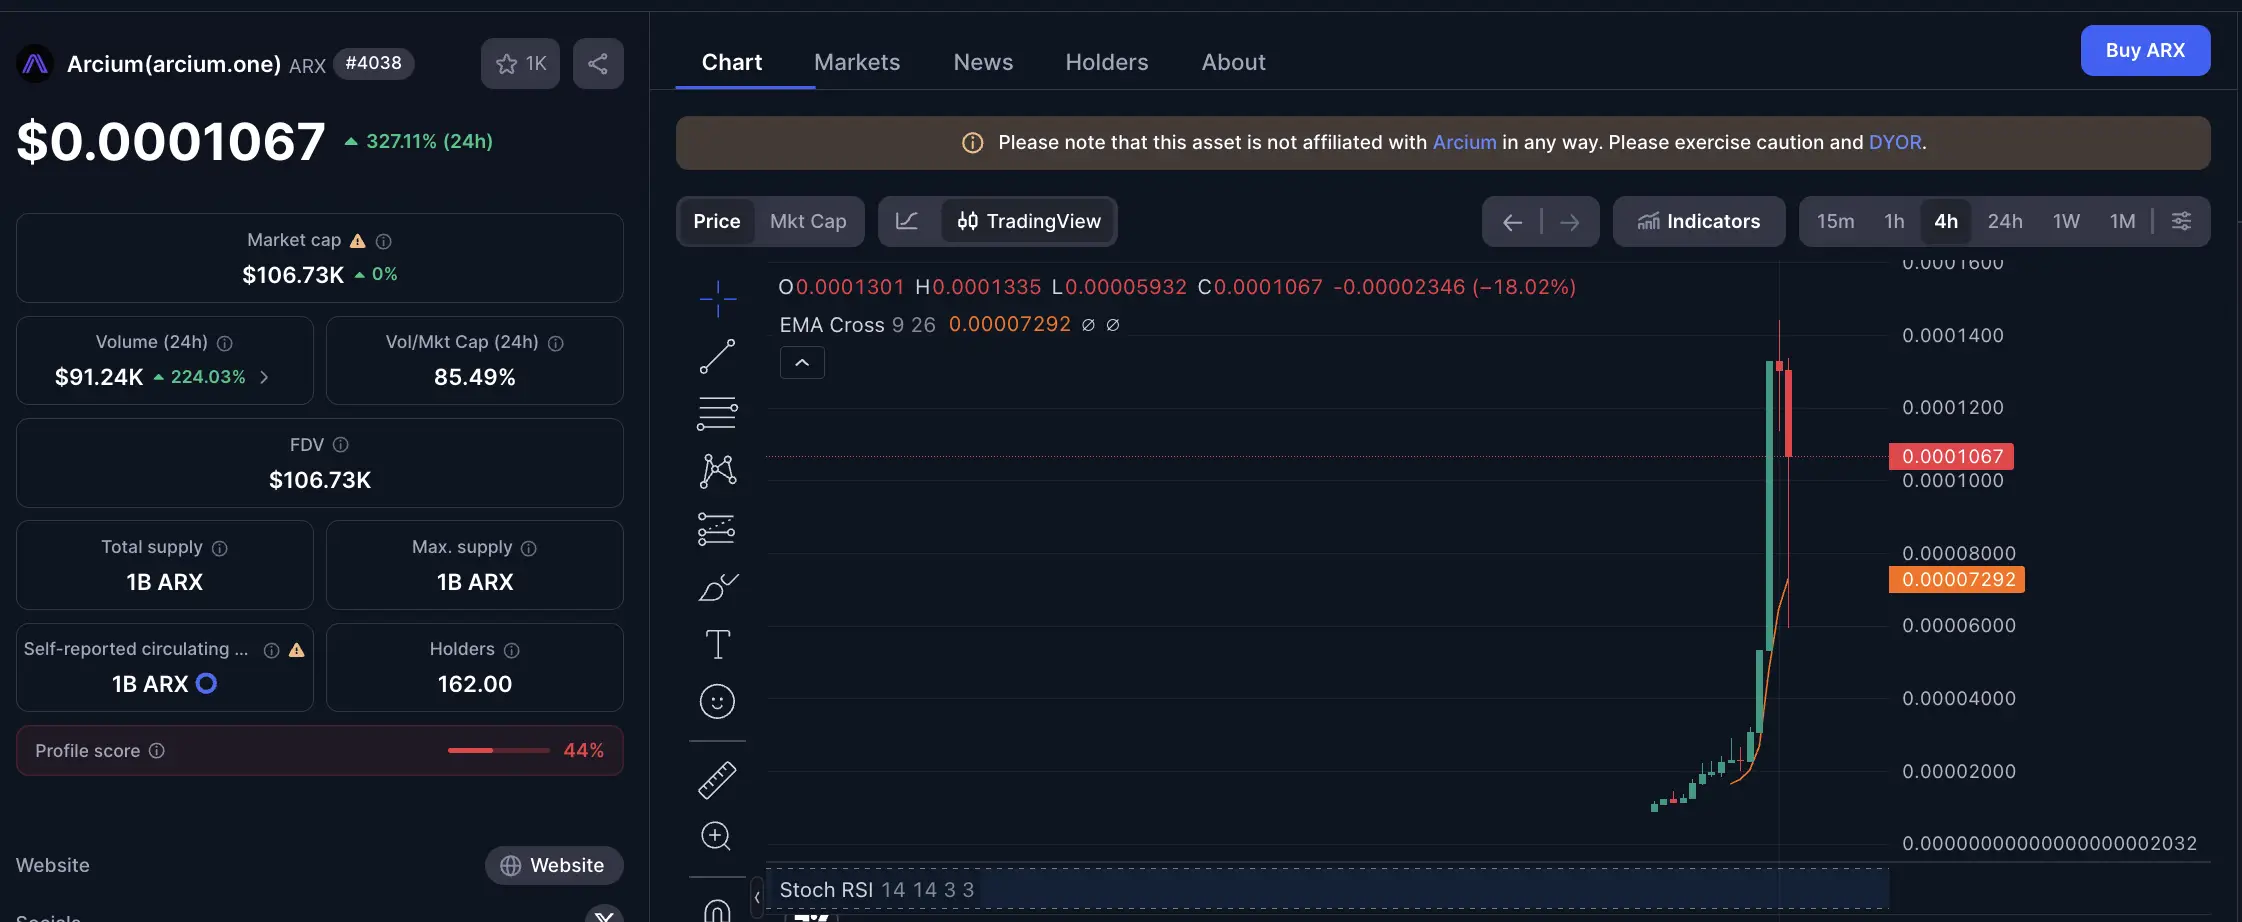Viewport: 2242px width, 922px height.
Task: Click the #4038 rank badge
Action: click(373, 63)
